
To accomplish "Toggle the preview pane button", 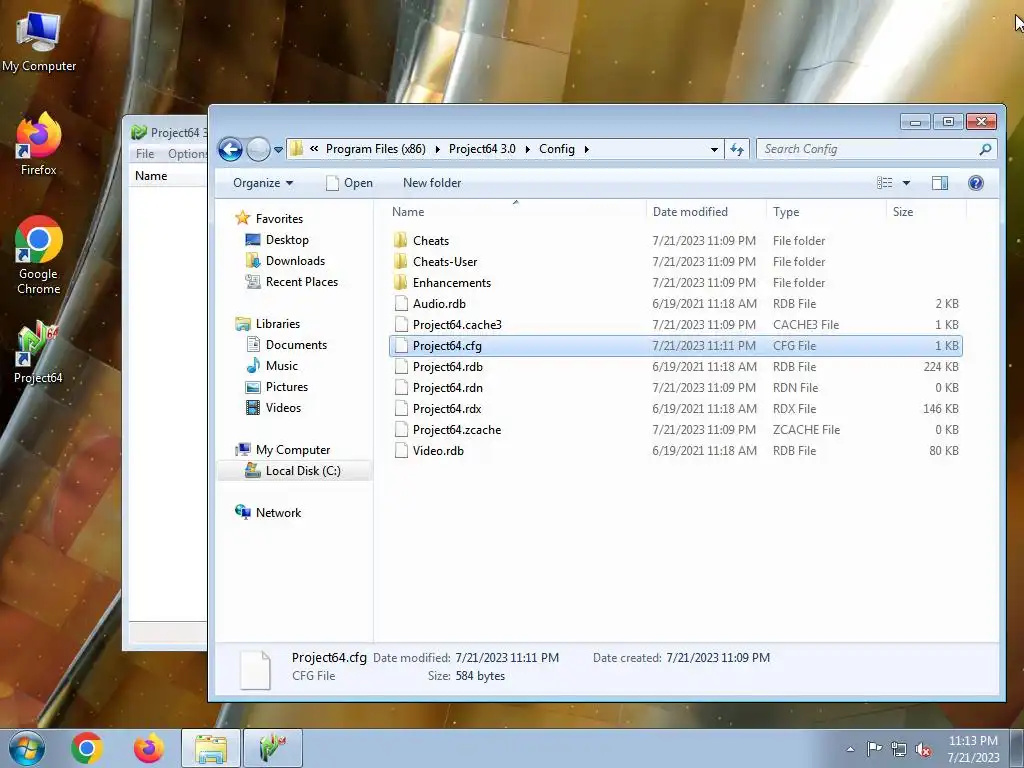I will [940, 183].
